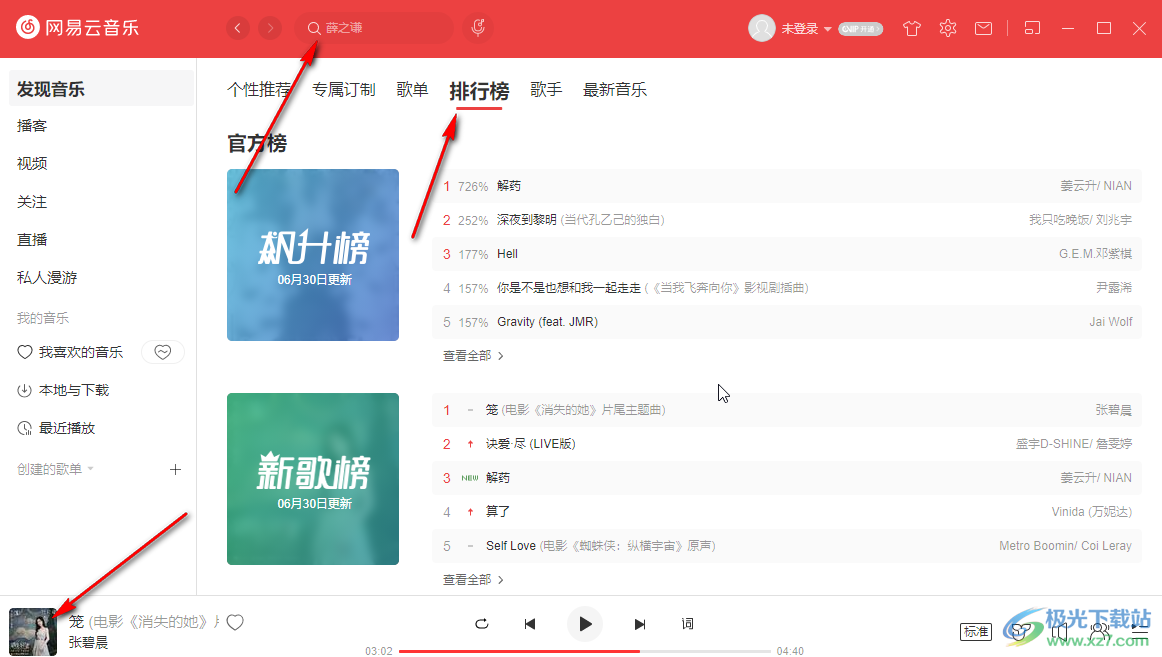Toggle the loop play mode icon
1162x657 pixels.
tap(482, 624)
